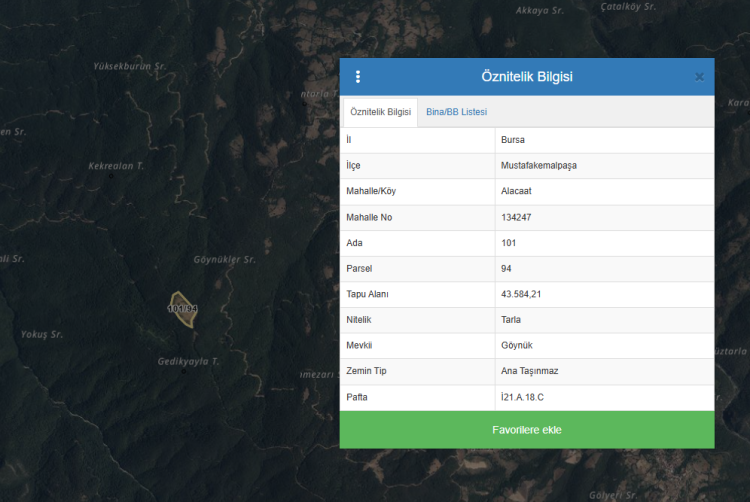Viewport: 750px width, 502px height.
Task: Close the Öznitelik Bilgisi dialog
Action: [699, 77]
